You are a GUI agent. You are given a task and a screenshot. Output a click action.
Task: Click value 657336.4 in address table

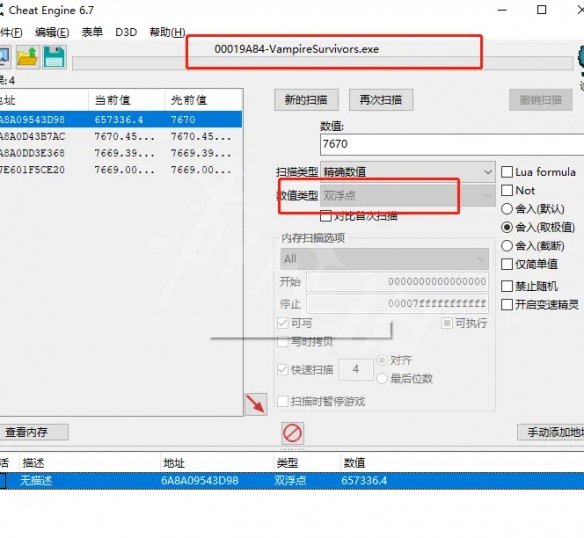pyautogui.click(x=364, y=481)
